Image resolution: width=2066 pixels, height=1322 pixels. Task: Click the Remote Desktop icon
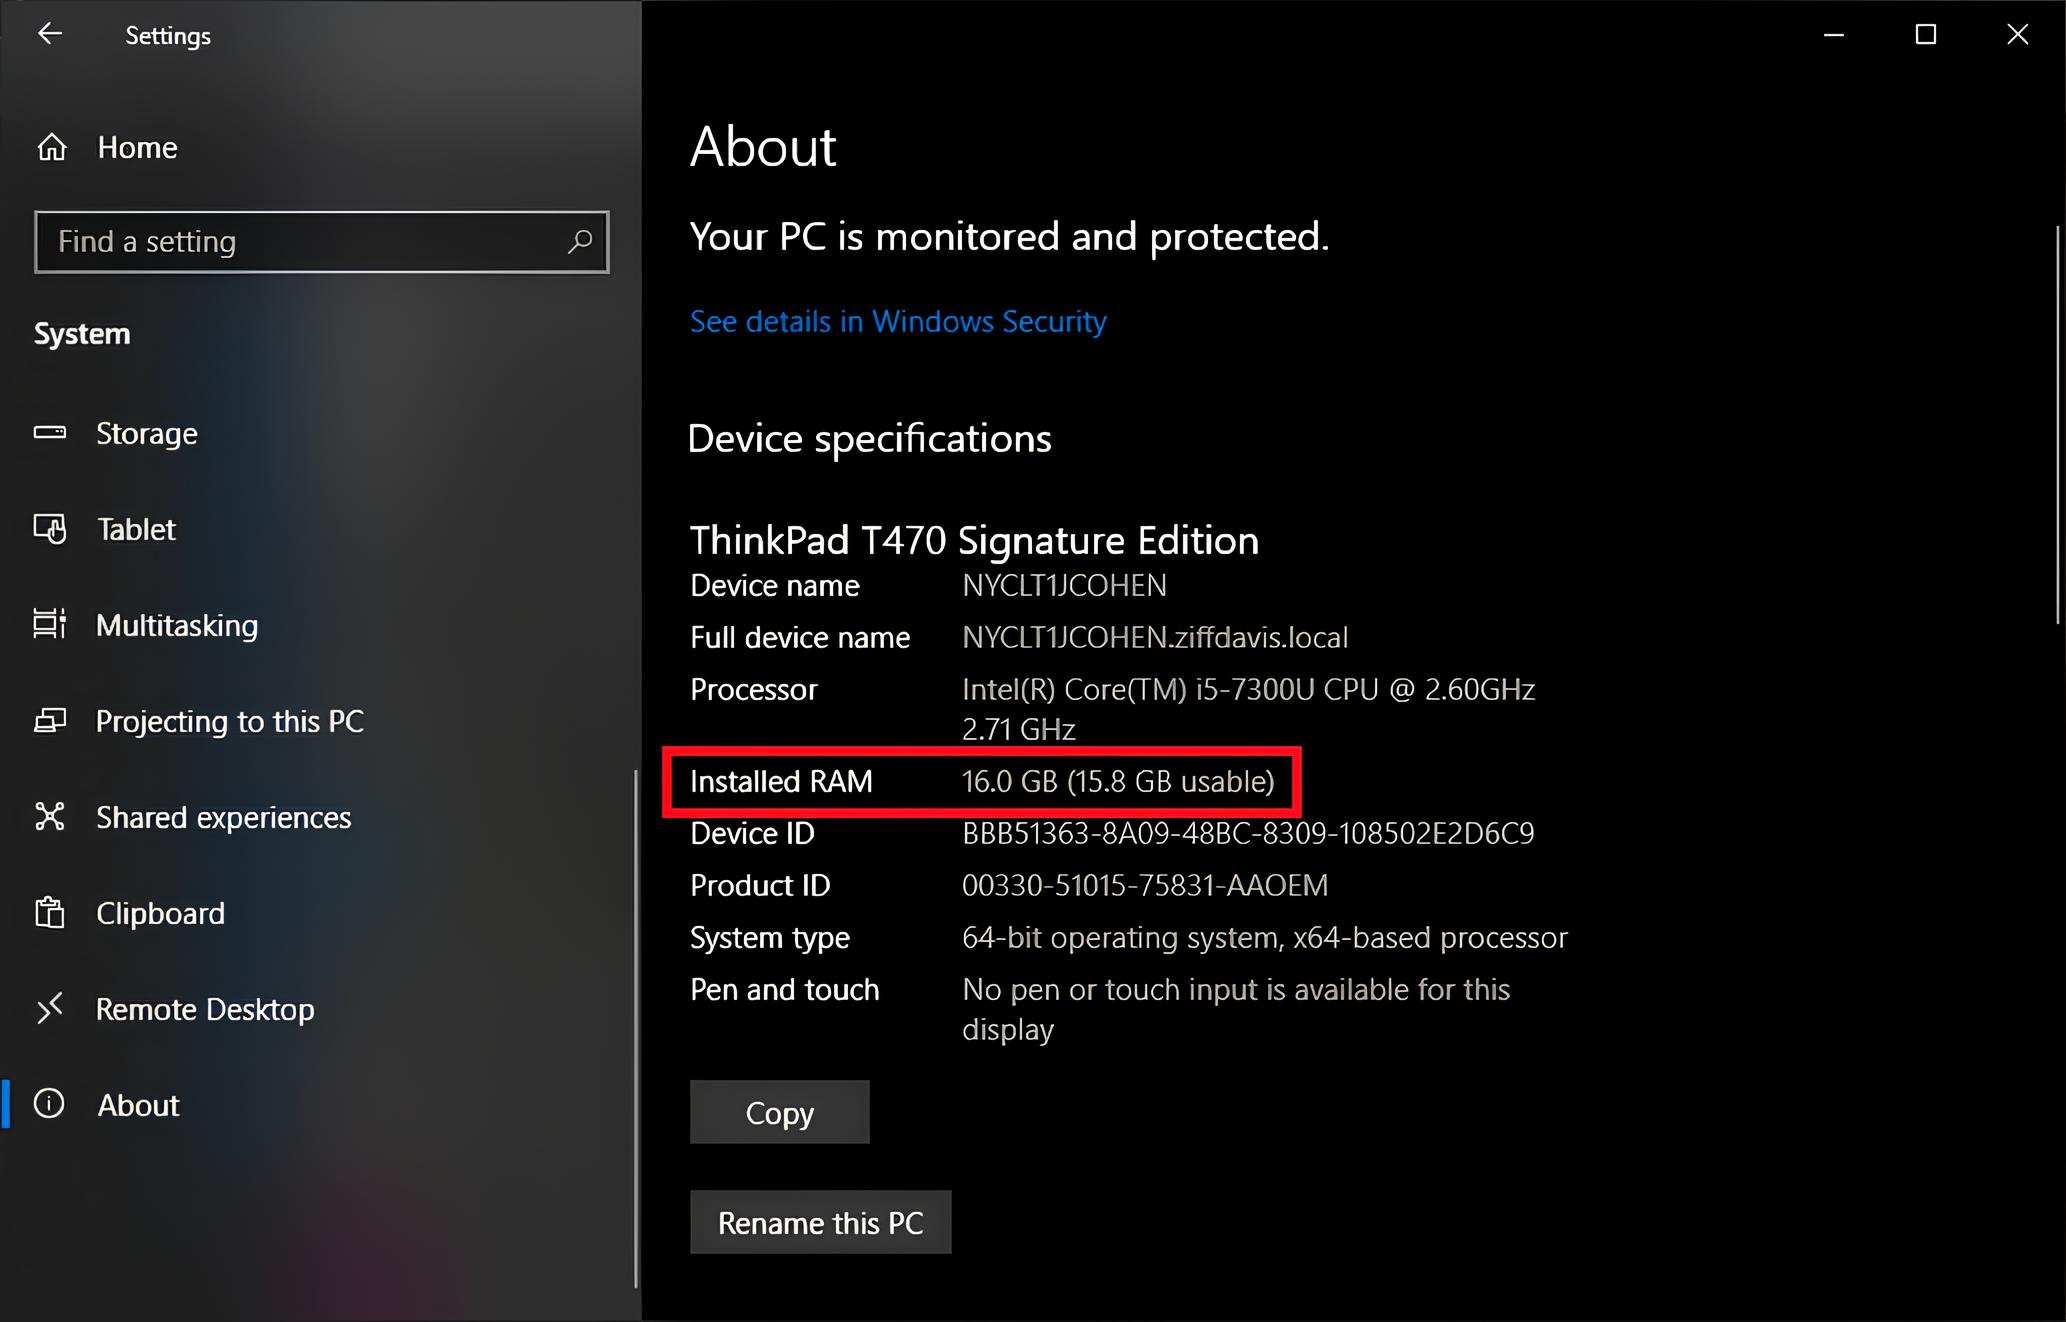pos(50,1008)
